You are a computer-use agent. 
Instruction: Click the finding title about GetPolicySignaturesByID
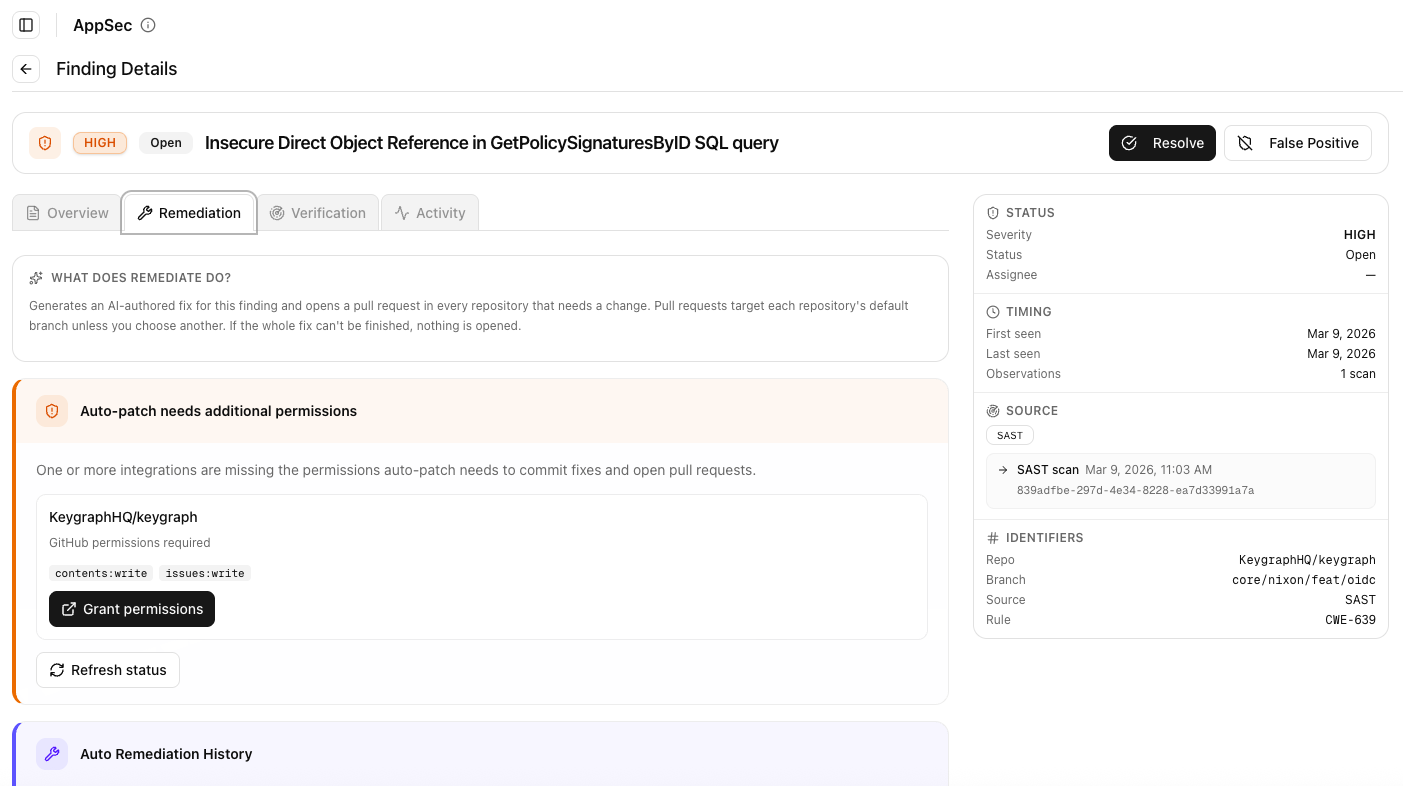pos(492,143)
